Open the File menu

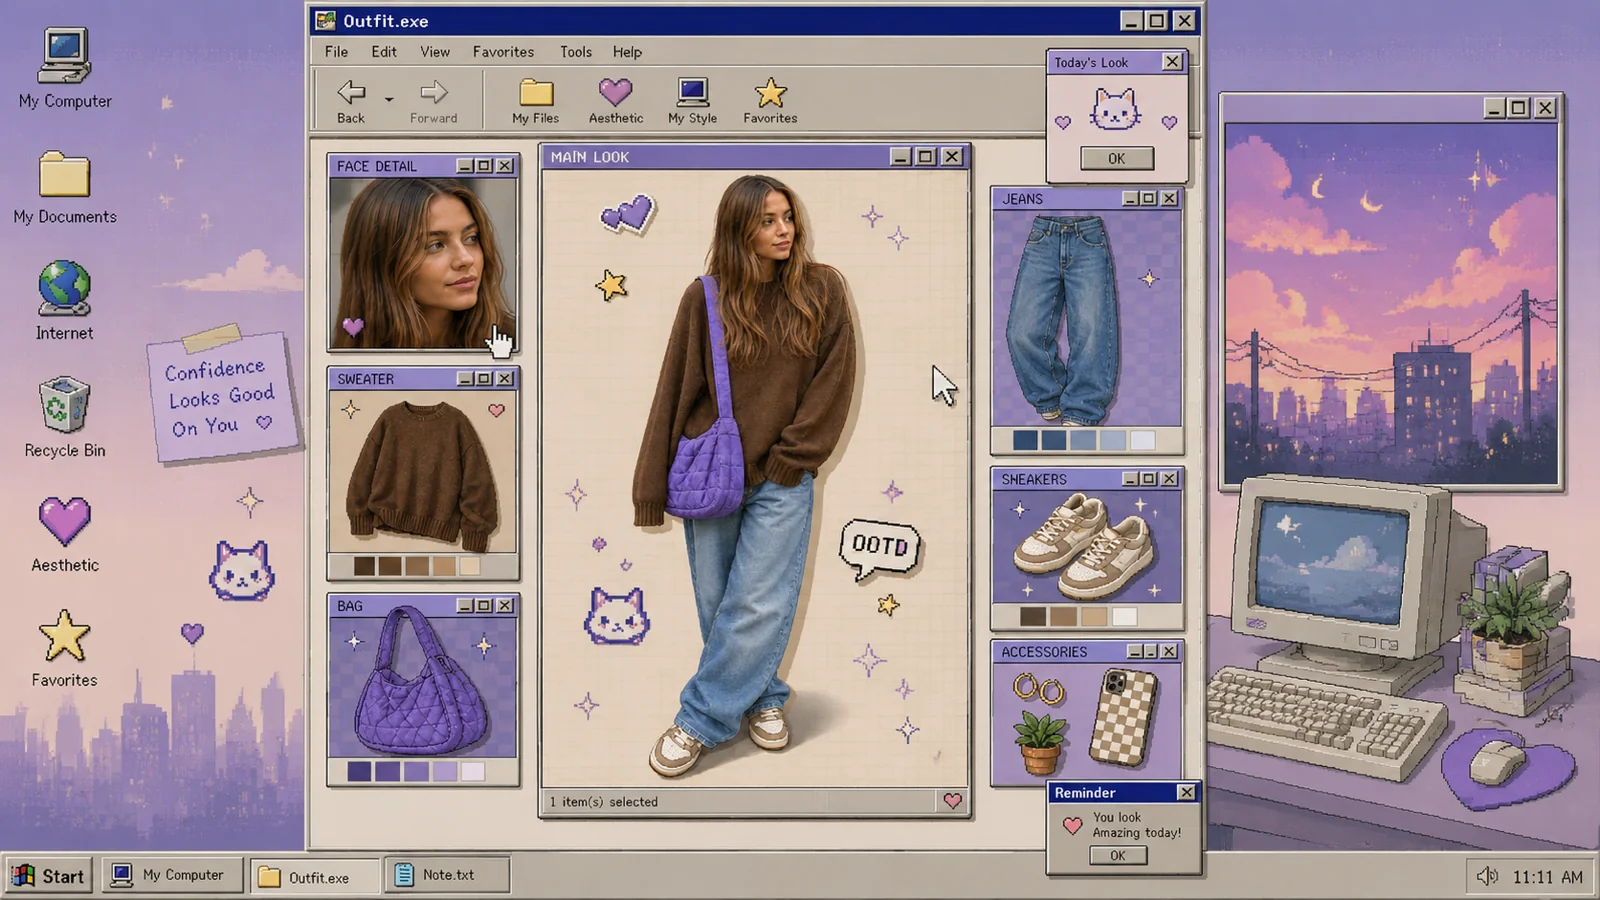tap(336, 52)
